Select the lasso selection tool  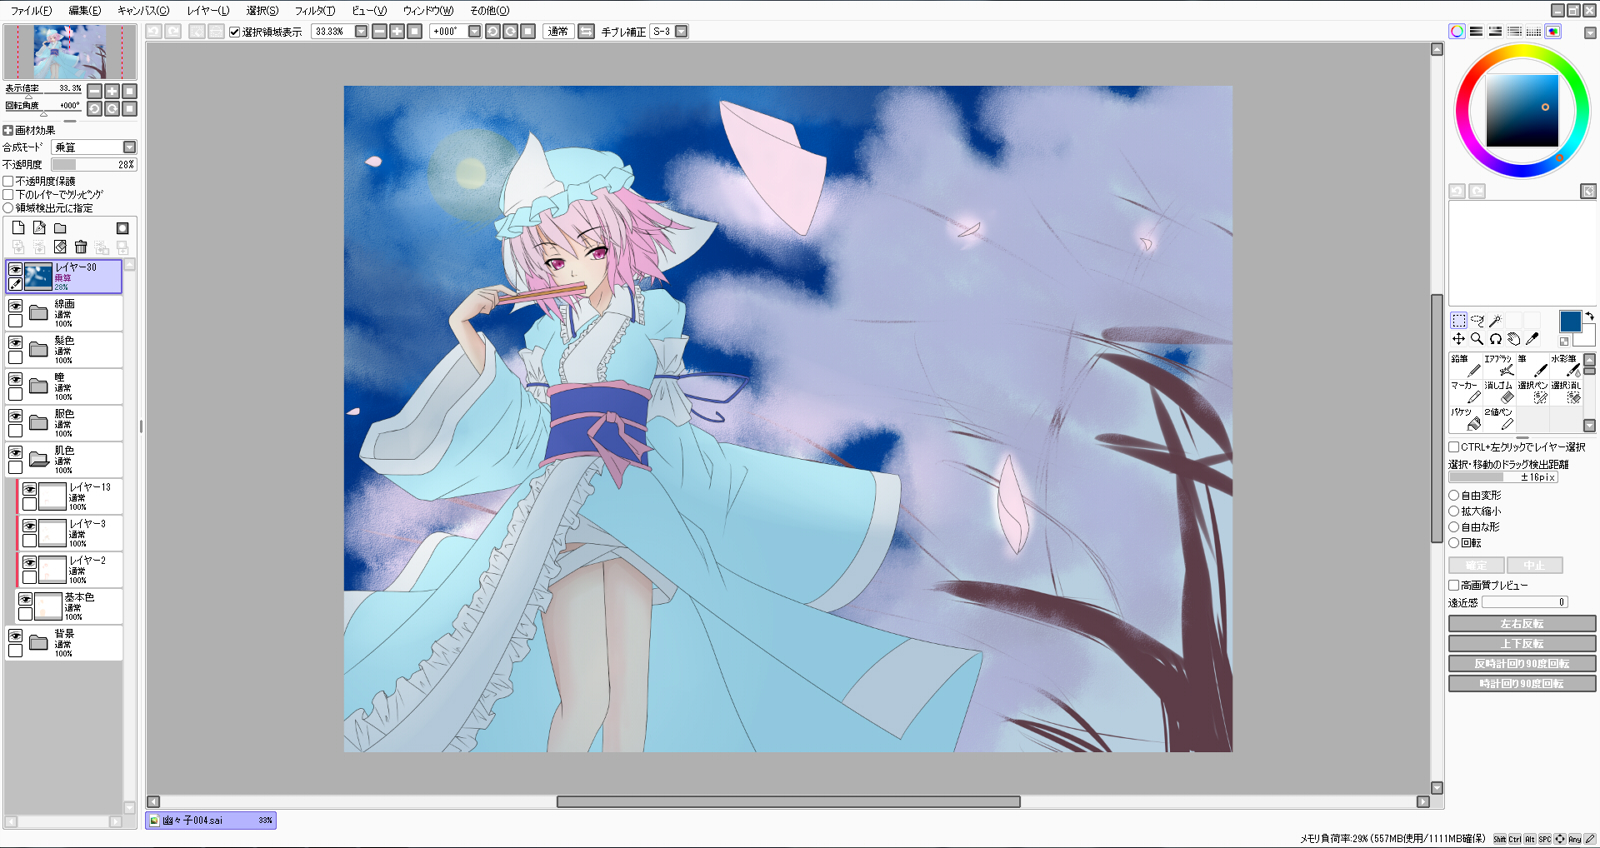1477,321
